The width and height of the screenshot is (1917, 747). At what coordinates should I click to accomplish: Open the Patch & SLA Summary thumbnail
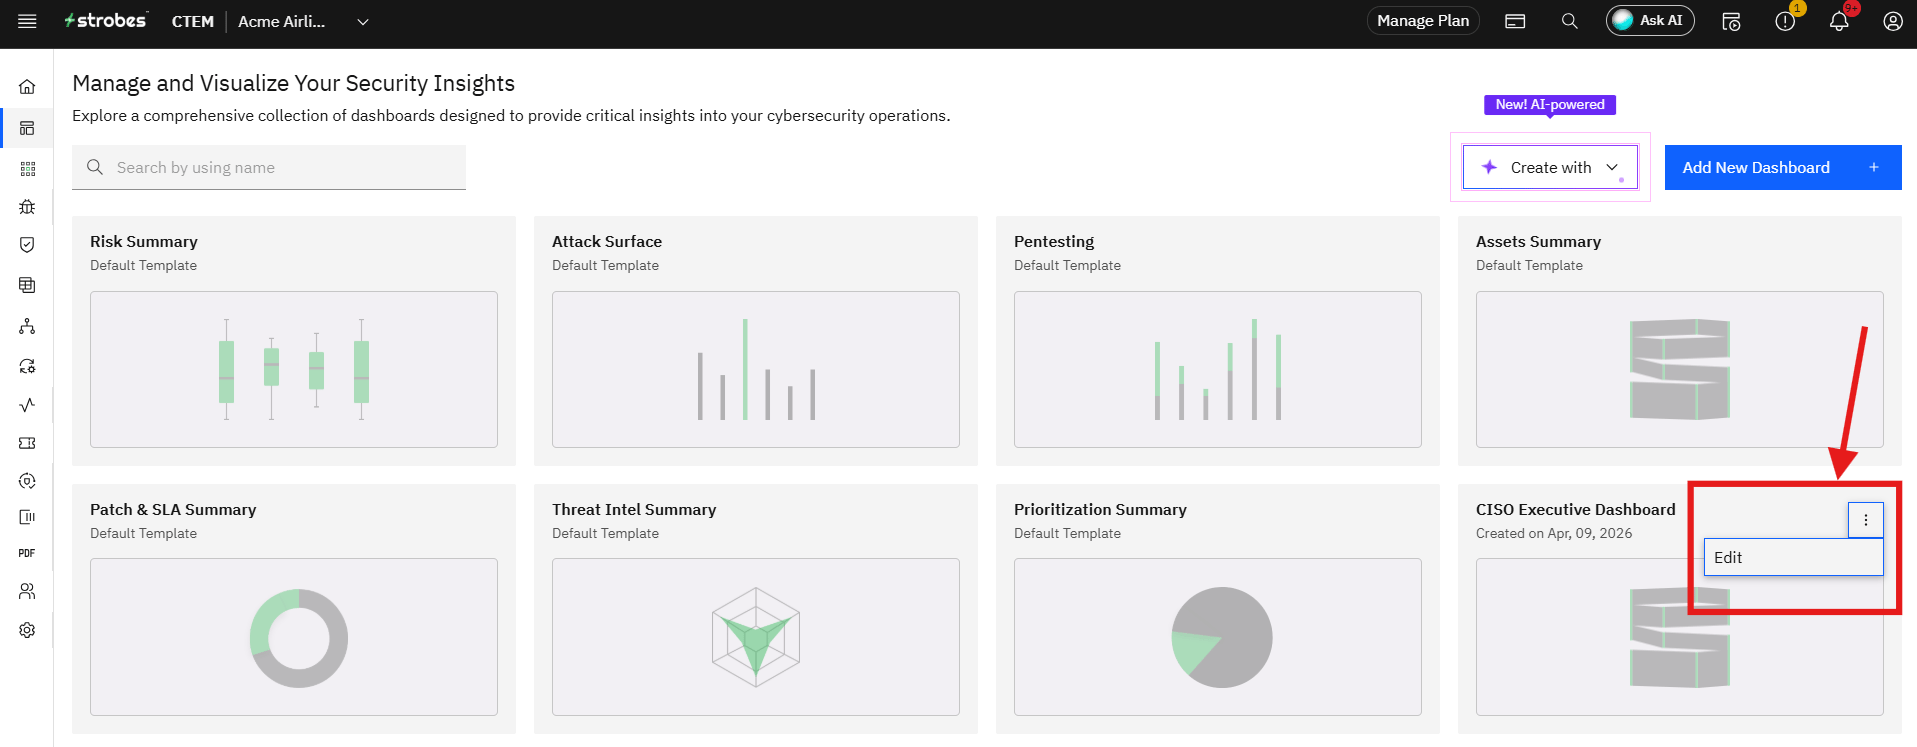pos(294,637)
